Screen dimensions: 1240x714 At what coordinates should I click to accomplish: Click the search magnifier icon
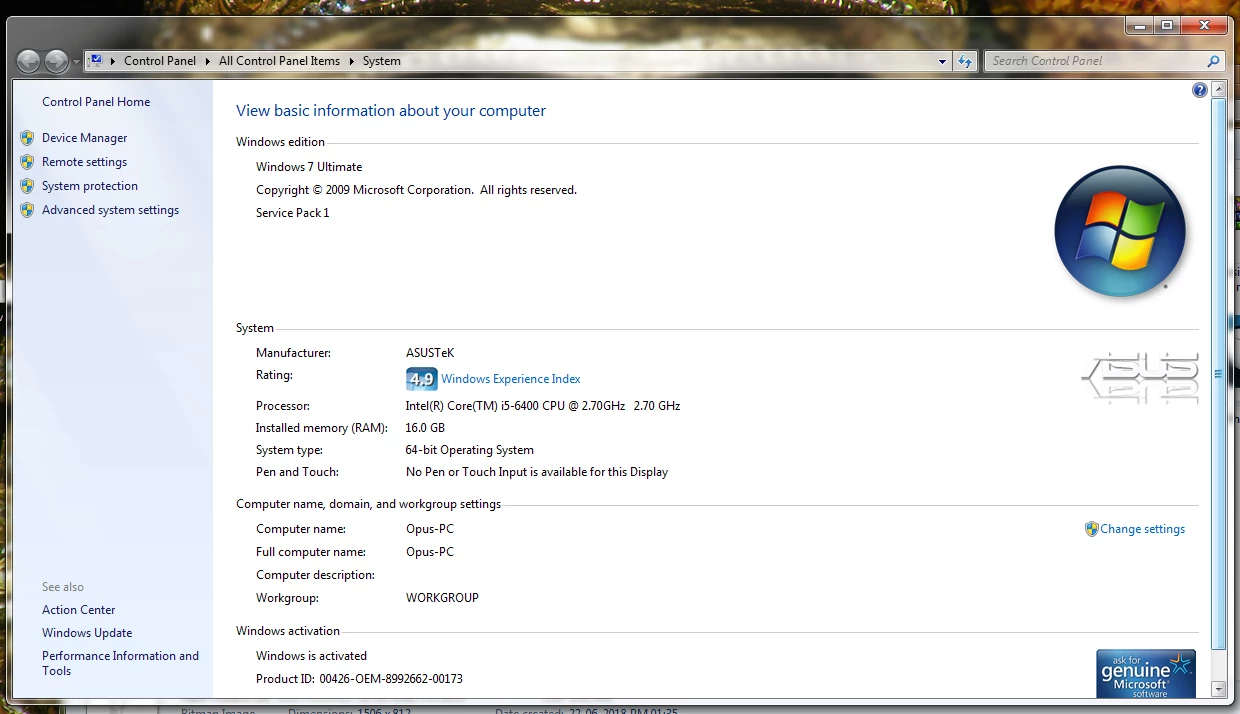[x=1214, y=61]
